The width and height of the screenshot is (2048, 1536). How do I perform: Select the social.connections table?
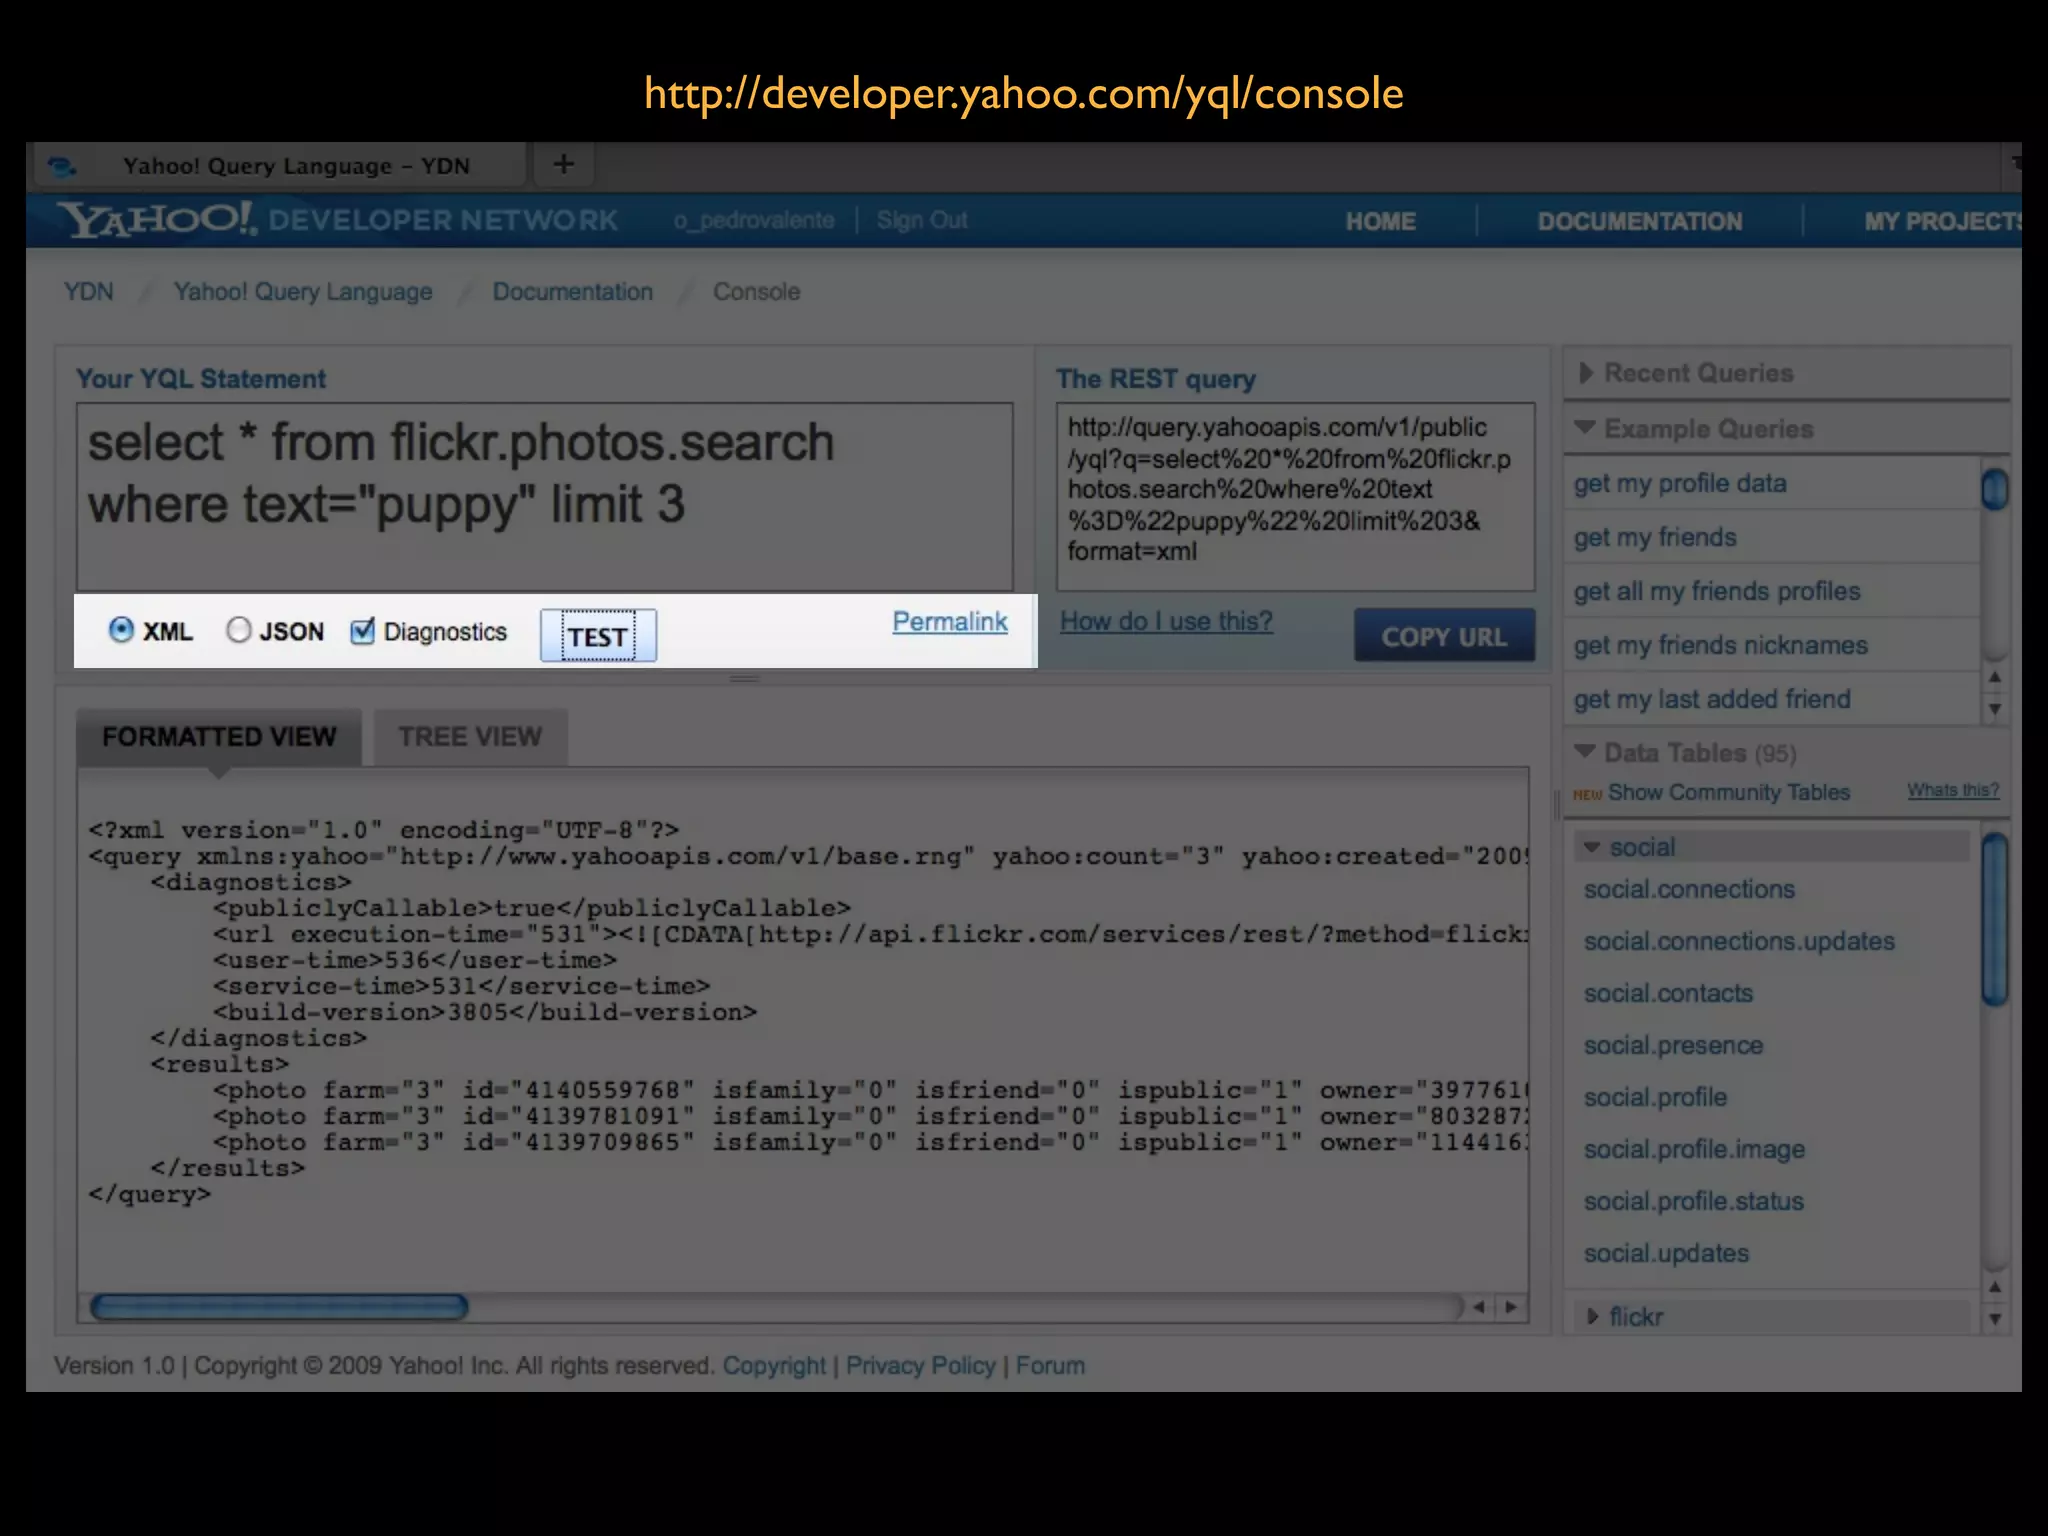[x=1689, y=889]
